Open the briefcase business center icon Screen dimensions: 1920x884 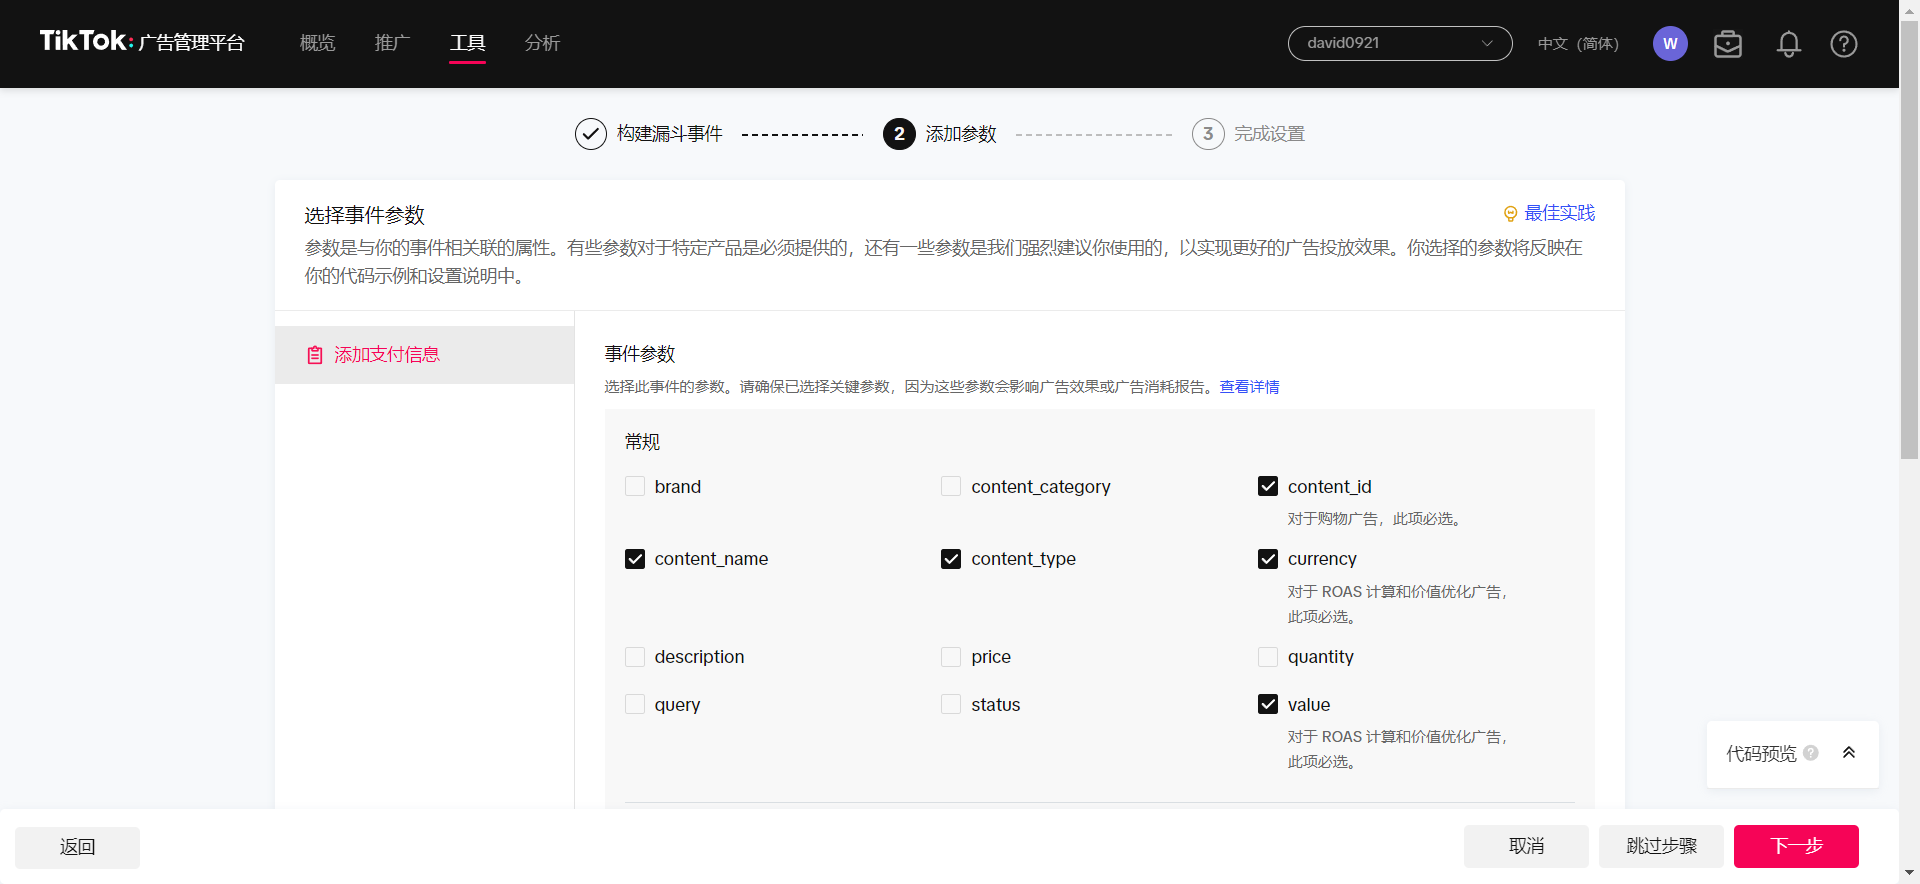(x=1728, y=44)
